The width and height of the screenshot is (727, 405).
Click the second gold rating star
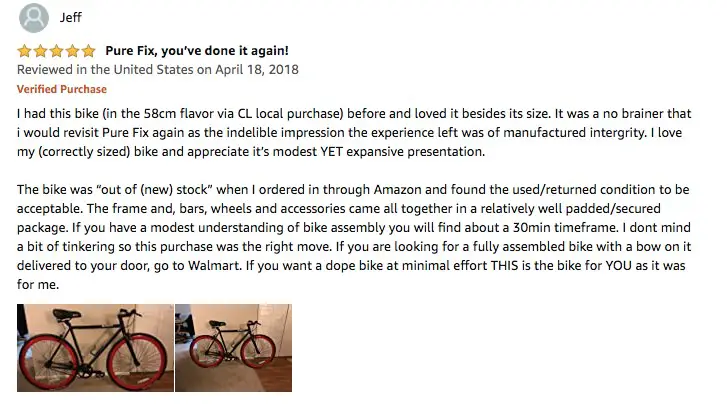(40, 51)
